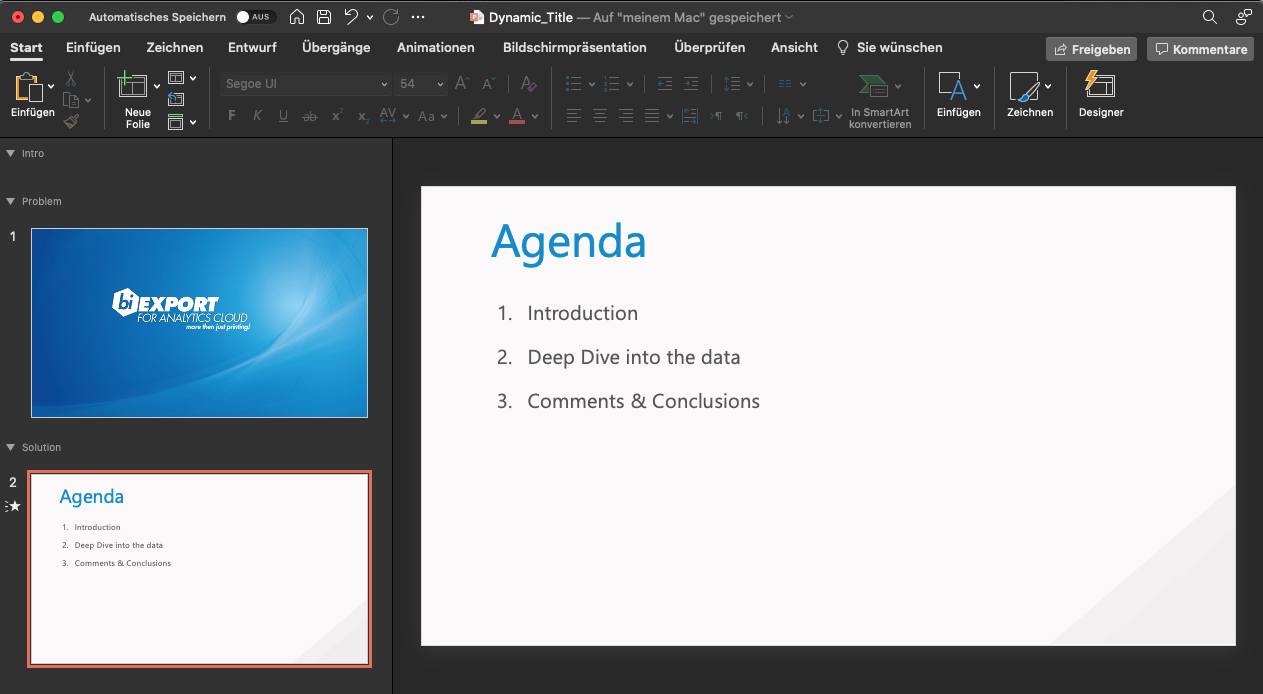Reset the slide with the reset icon
Image resolution: width=1263 pixels, height=694 pixels.
click(x=176, y=100)
